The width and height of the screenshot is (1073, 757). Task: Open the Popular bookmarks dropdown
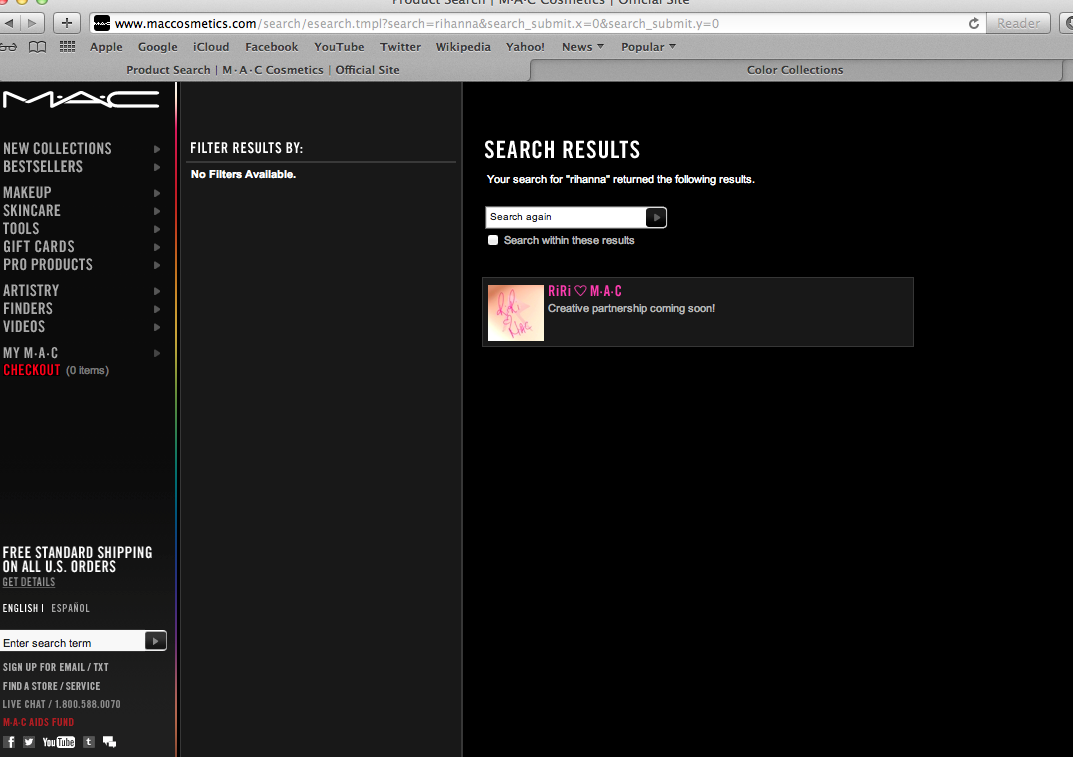click(648, 47)
